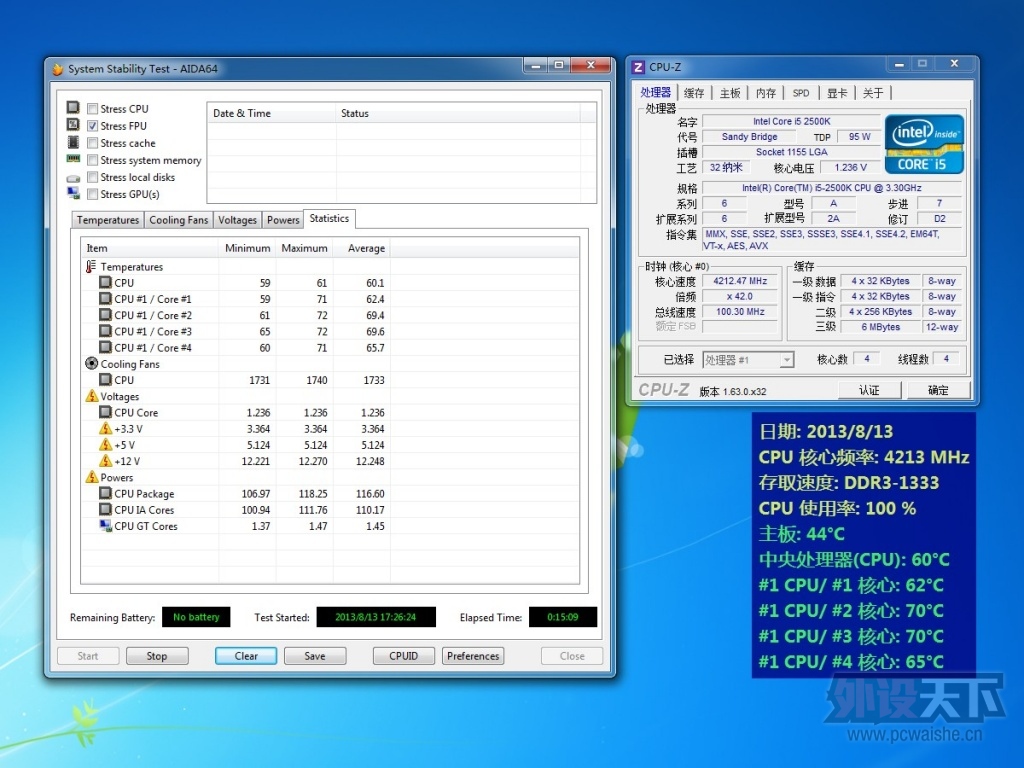The width and height of the screenshot is (1024, 768).
Task: Uncheck the Stress FPU checkbox
Action: click(x=93, y=126)
